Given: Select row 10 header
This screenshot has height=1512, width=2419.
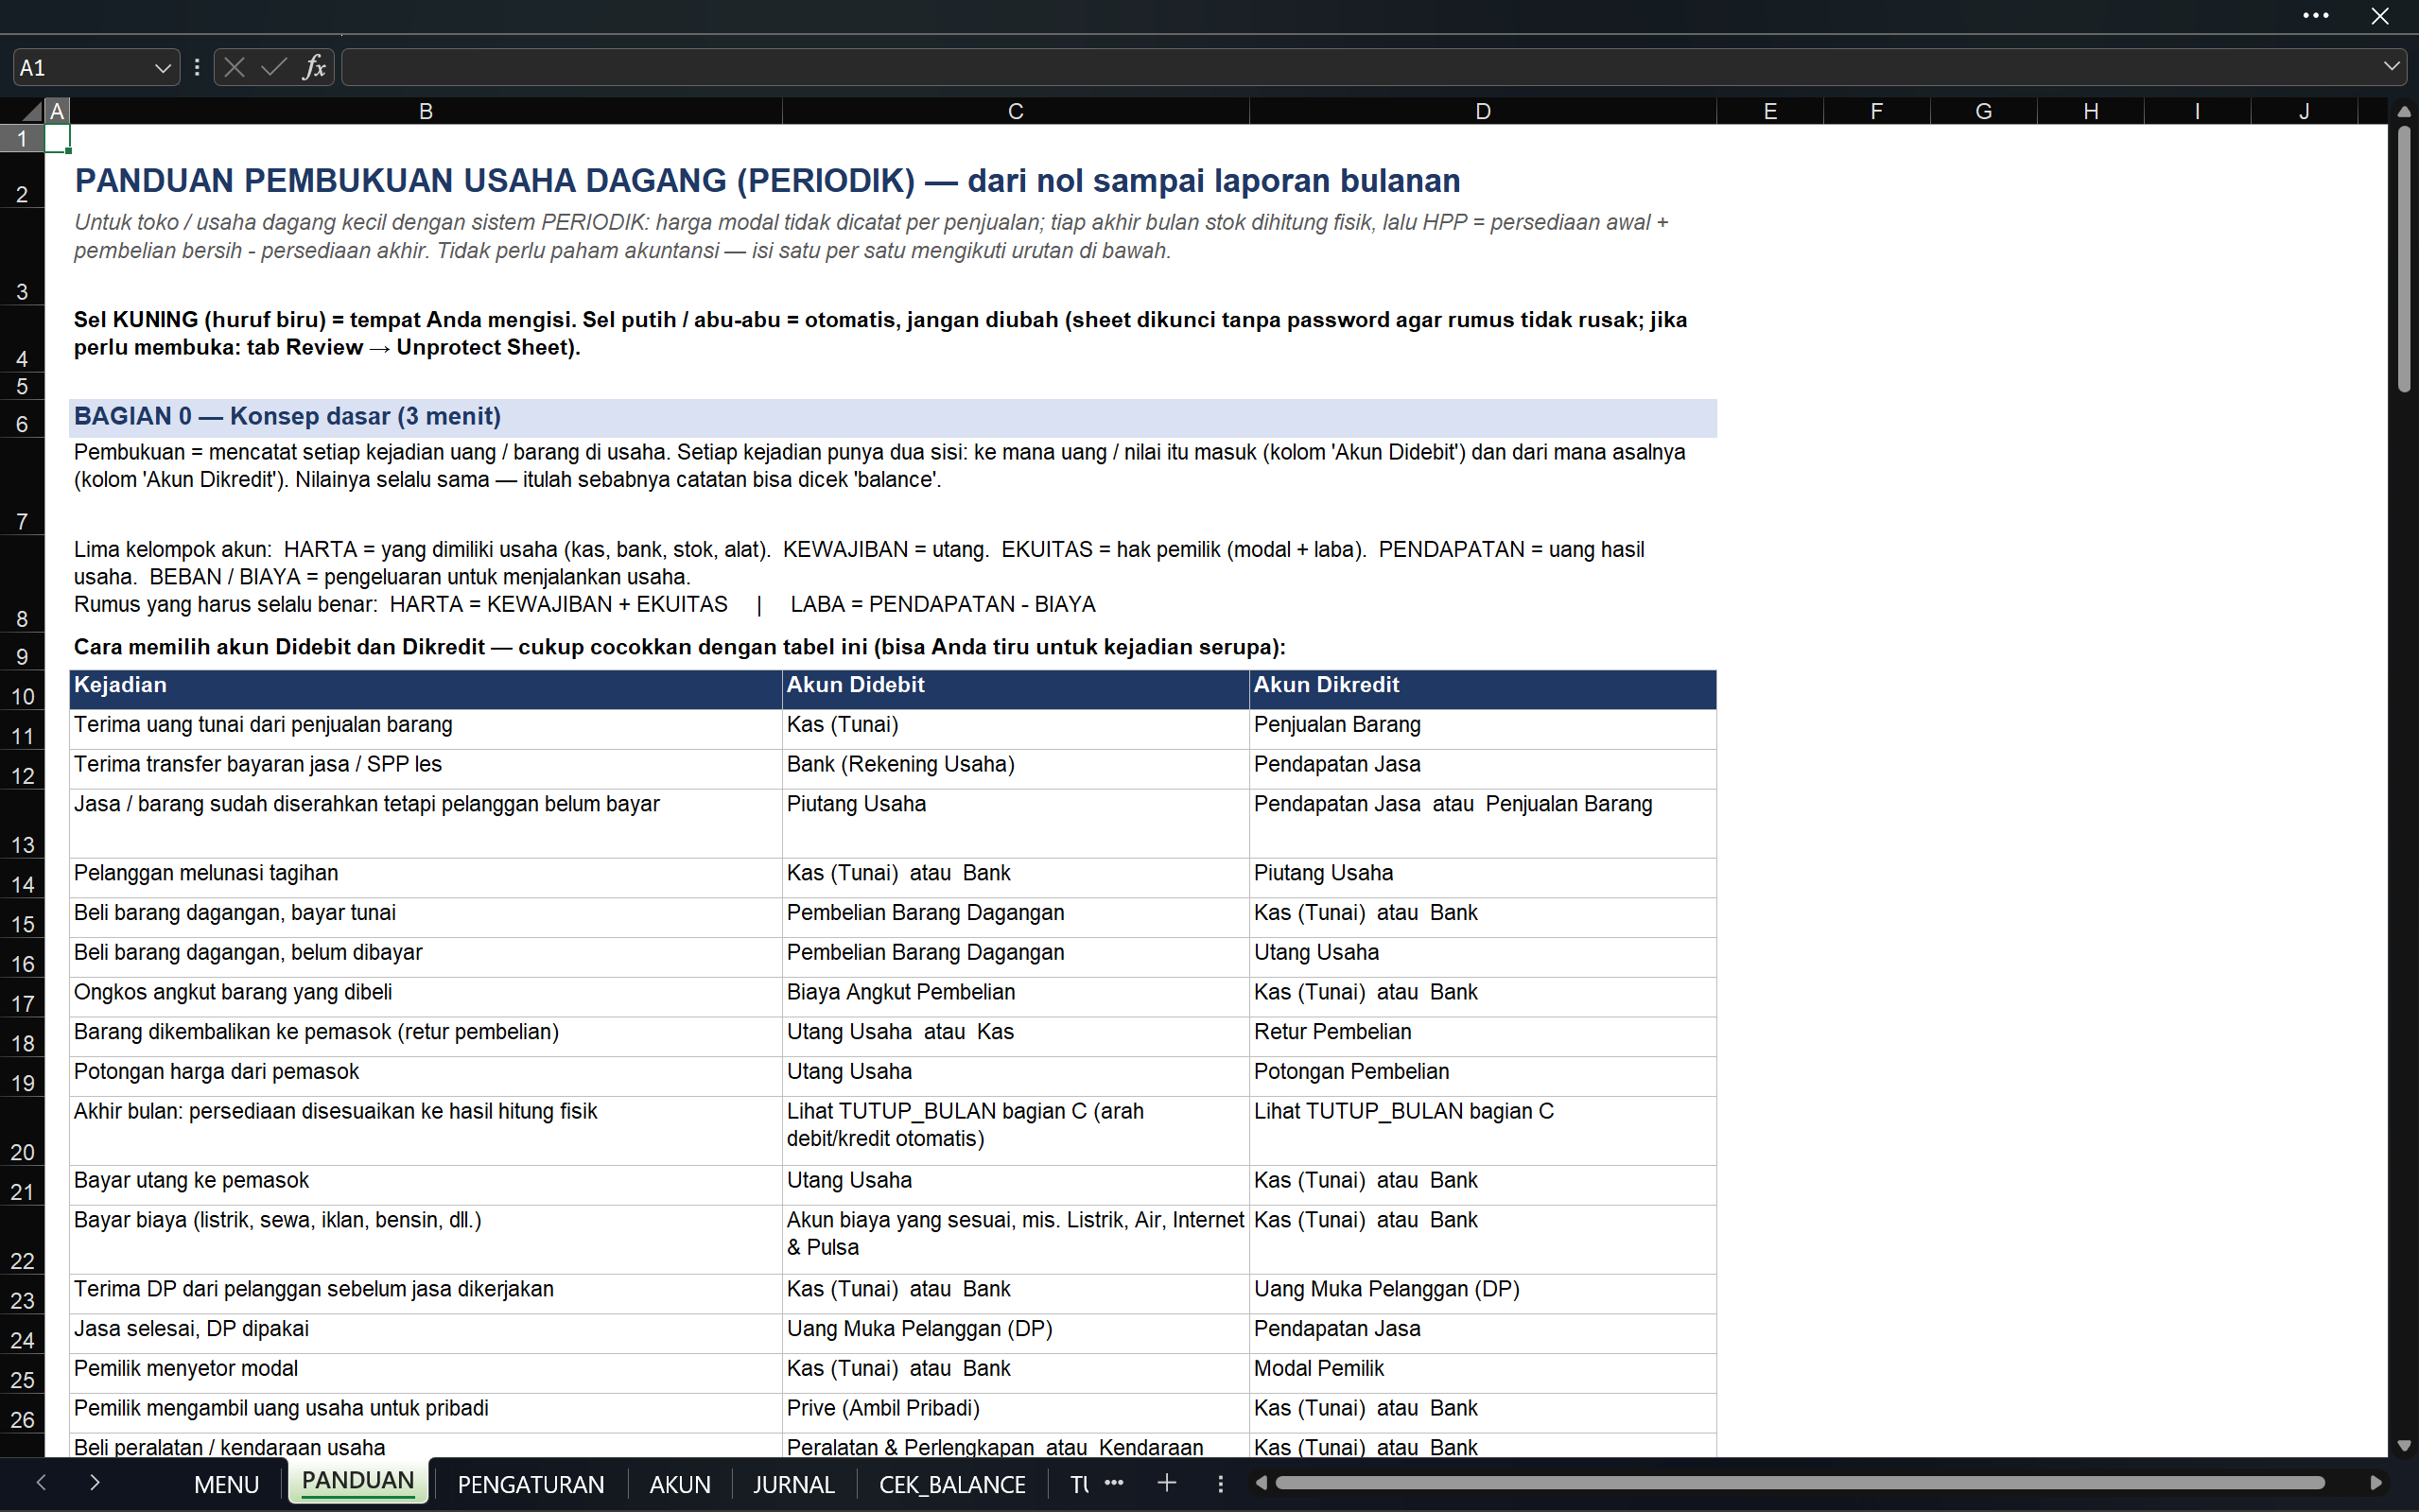Looking at the screenshot, I should (x=22, y=691).
